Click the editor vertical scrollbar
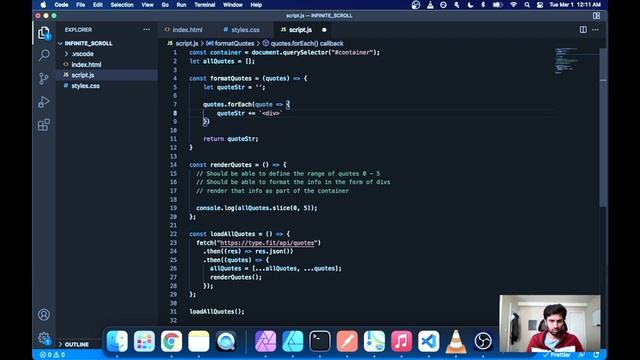This screenshot has height=360, width=640. (603, 127)
